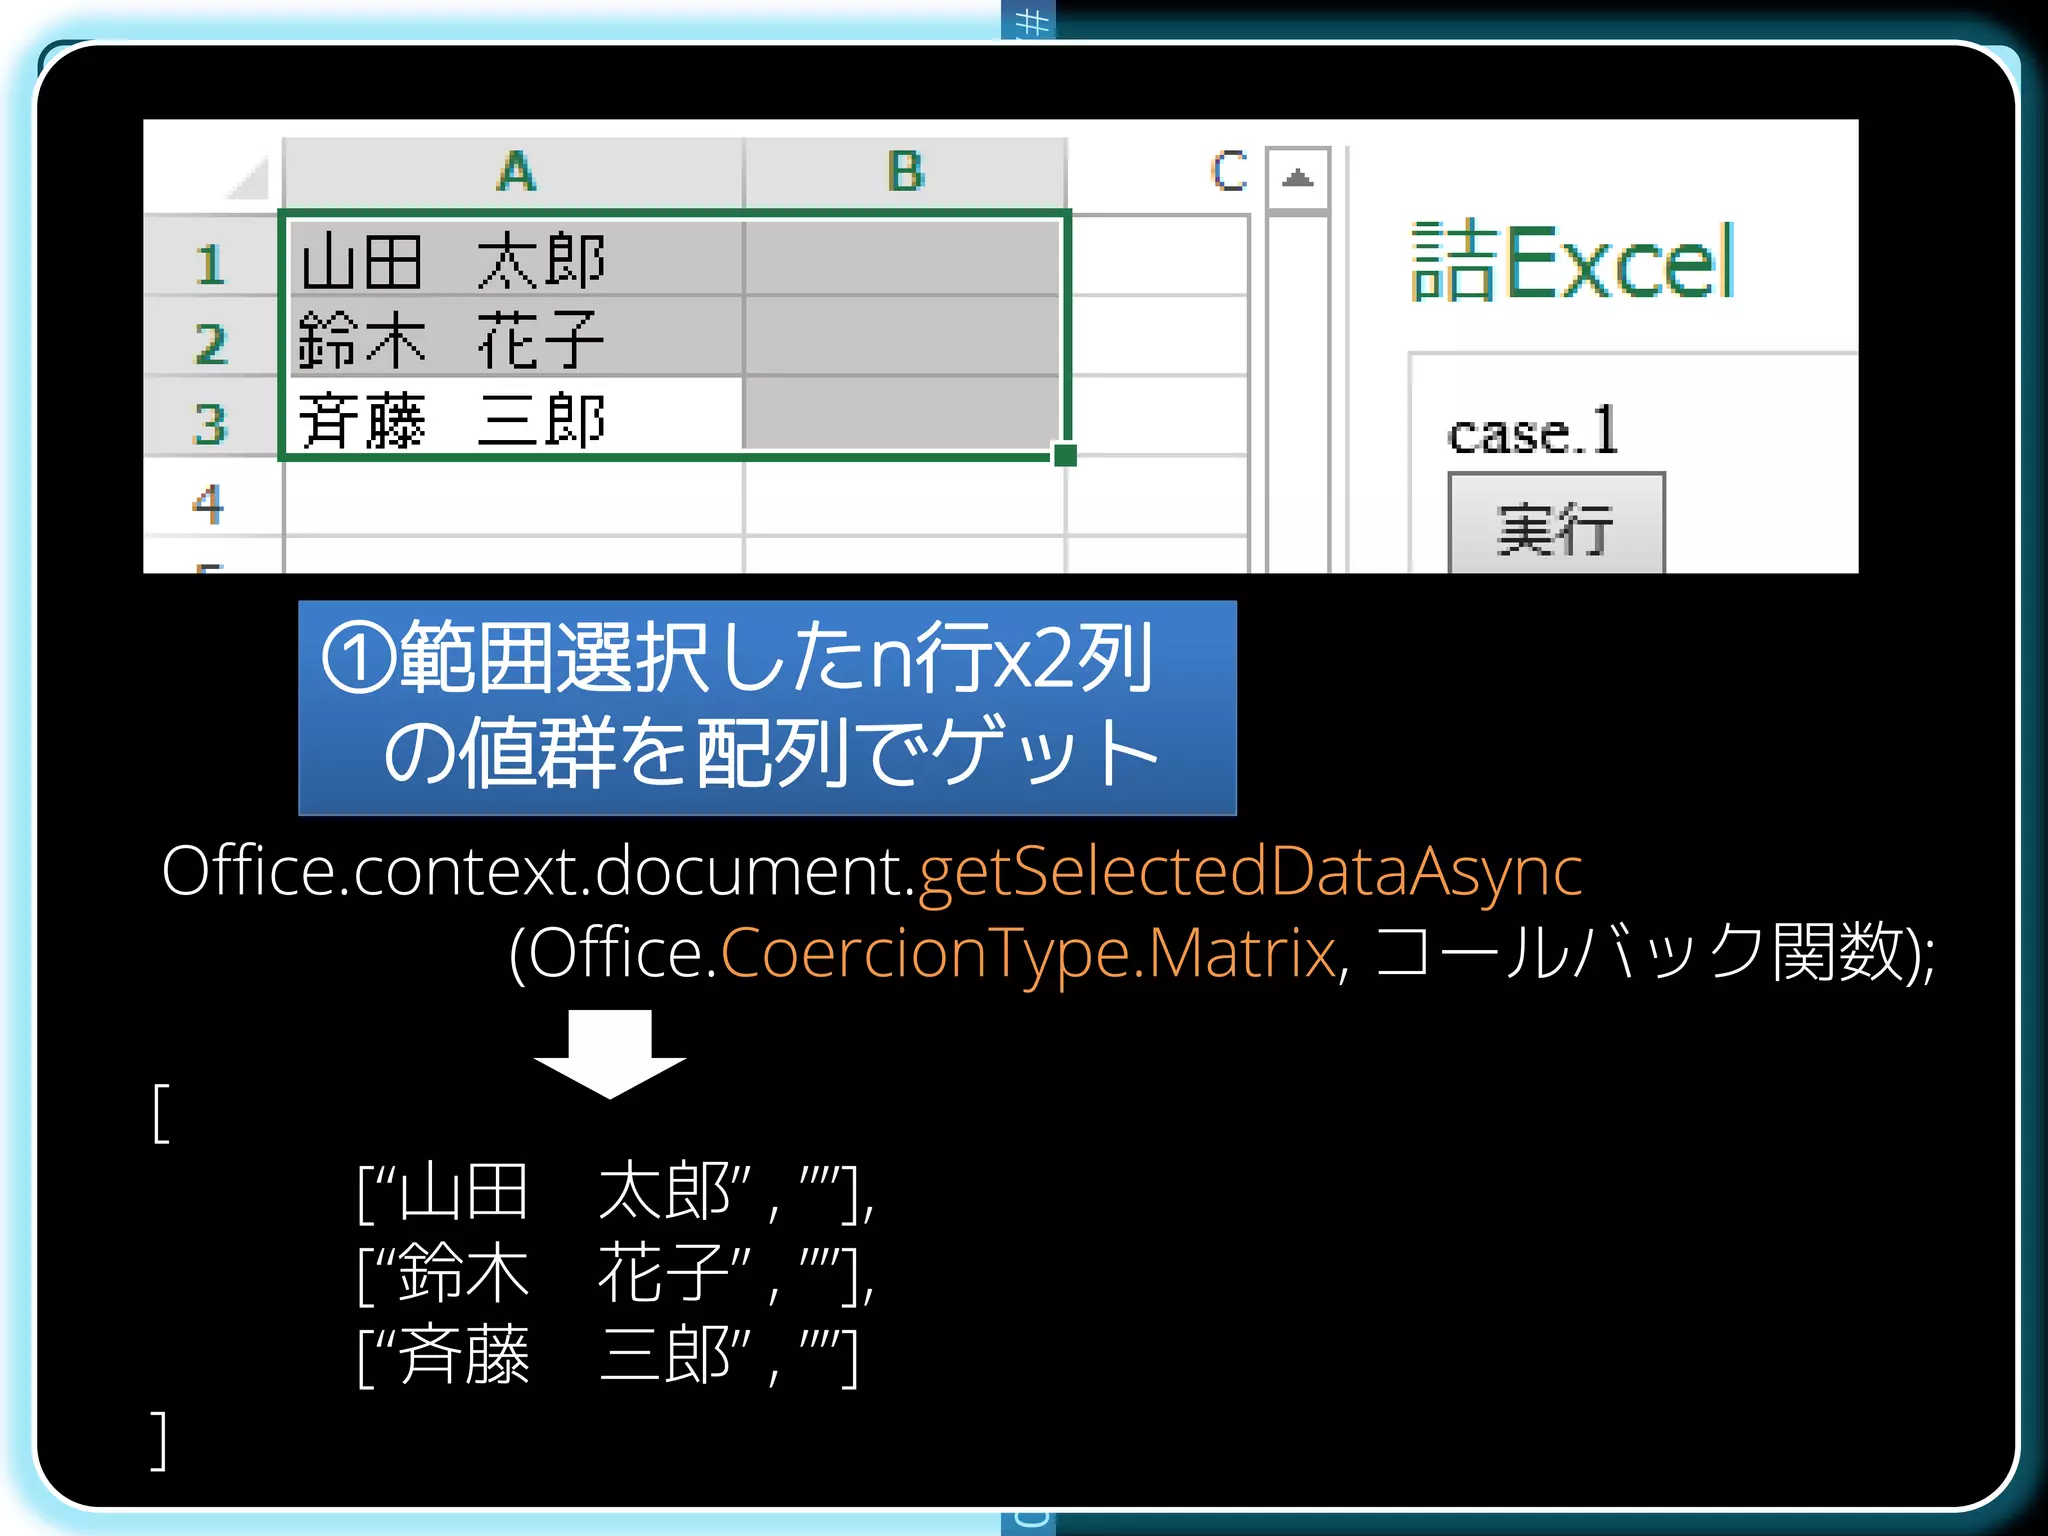Image resolution: width=2048 pixels, height=1536 pixels.
Task: Click the 実行 button under case.1
Action: [x=1556, y=524]
